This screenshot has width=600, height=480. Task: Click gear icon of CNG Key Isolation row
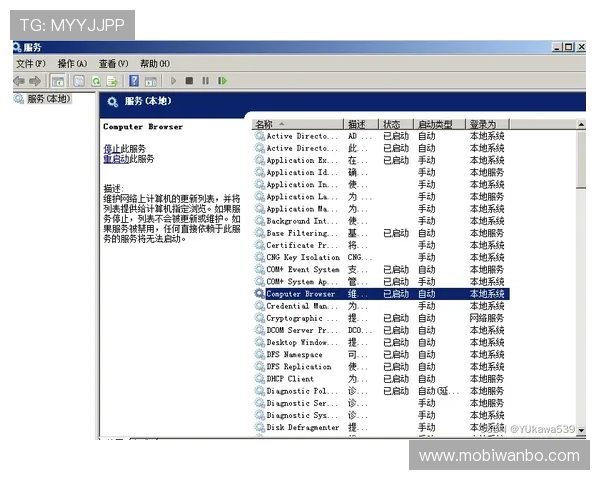(260, 257)
